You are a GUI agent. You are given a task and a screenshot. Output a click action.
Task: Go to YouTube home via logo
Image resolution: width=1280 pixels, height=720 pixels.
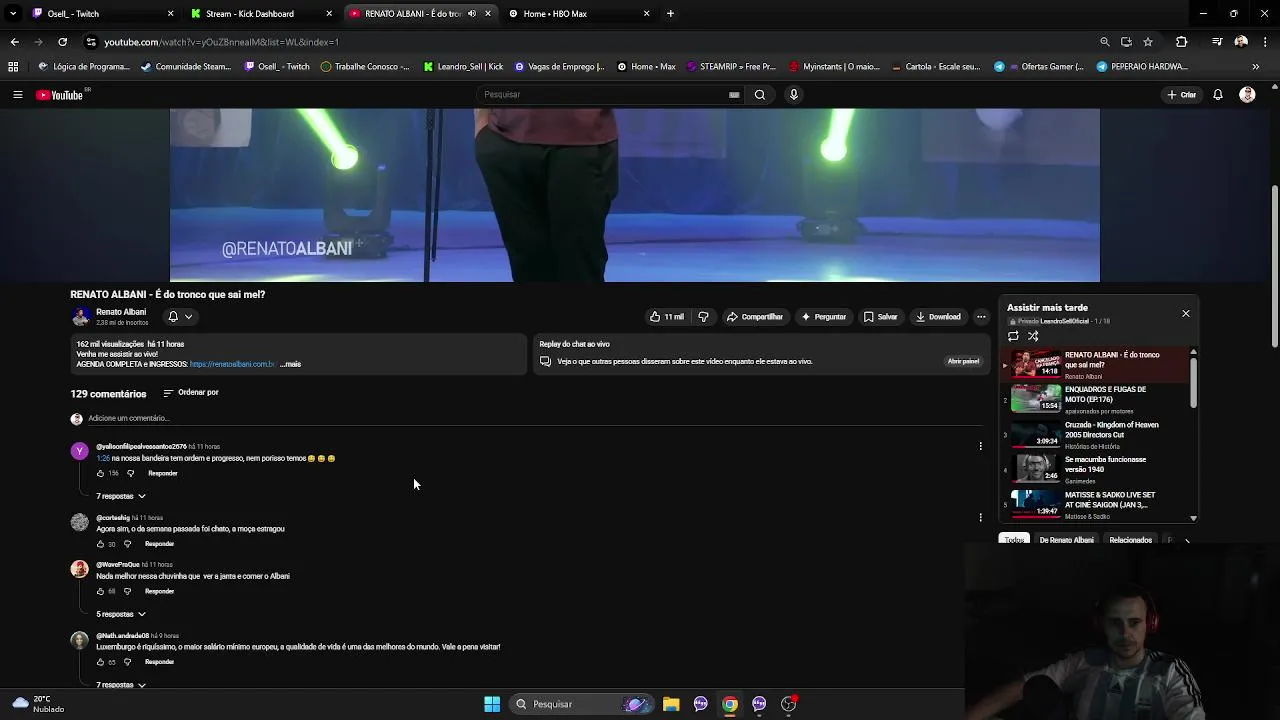pyautogui.click(x=60, y=95)
